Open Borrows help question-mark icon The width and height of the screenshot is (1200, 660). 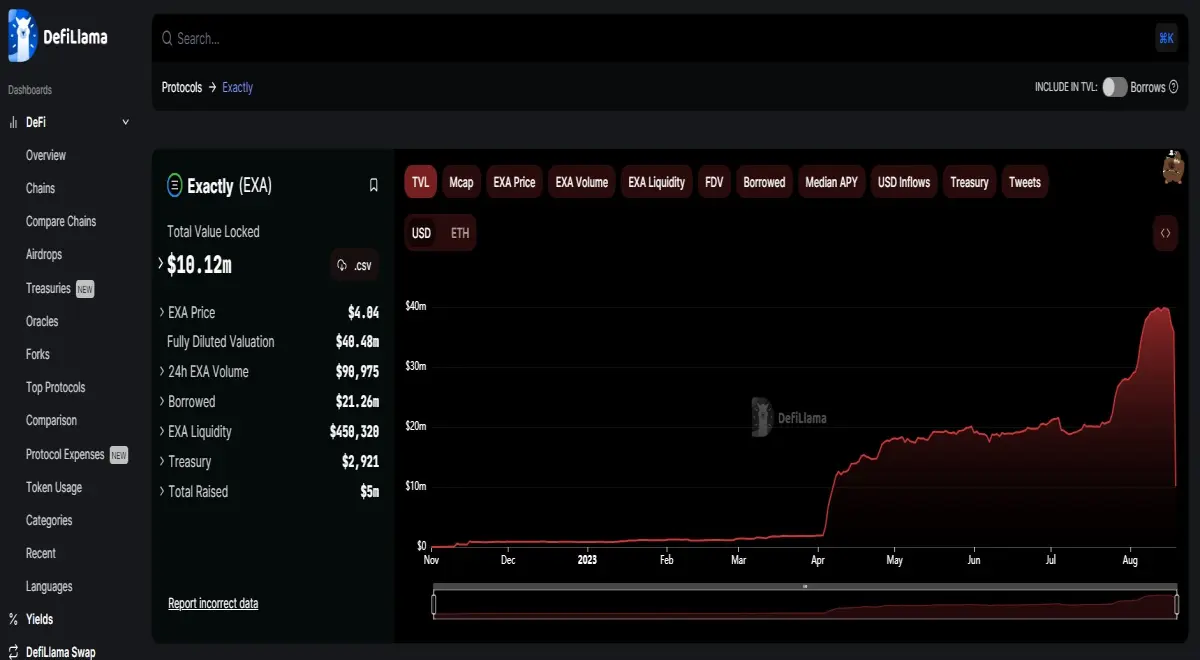tap(1174, 88)
